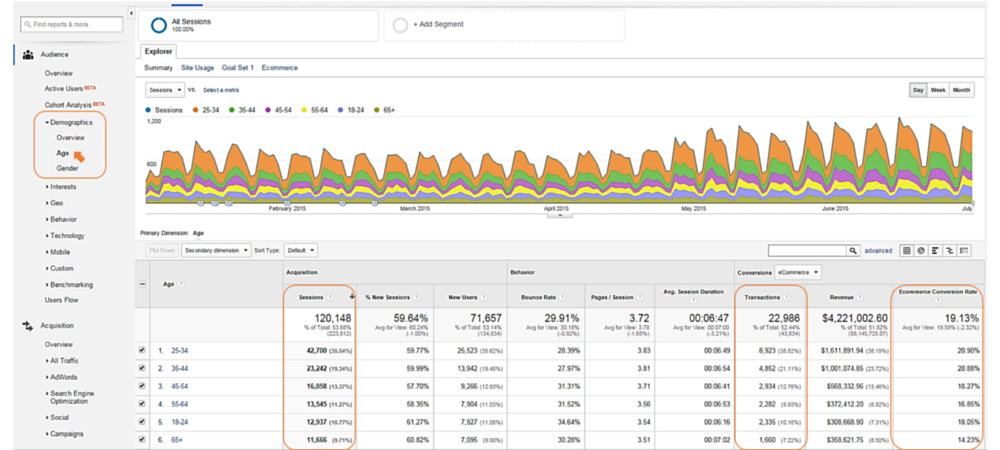Click the Add Segment box
The image size is (1000, 450).
tap(504, 25)
